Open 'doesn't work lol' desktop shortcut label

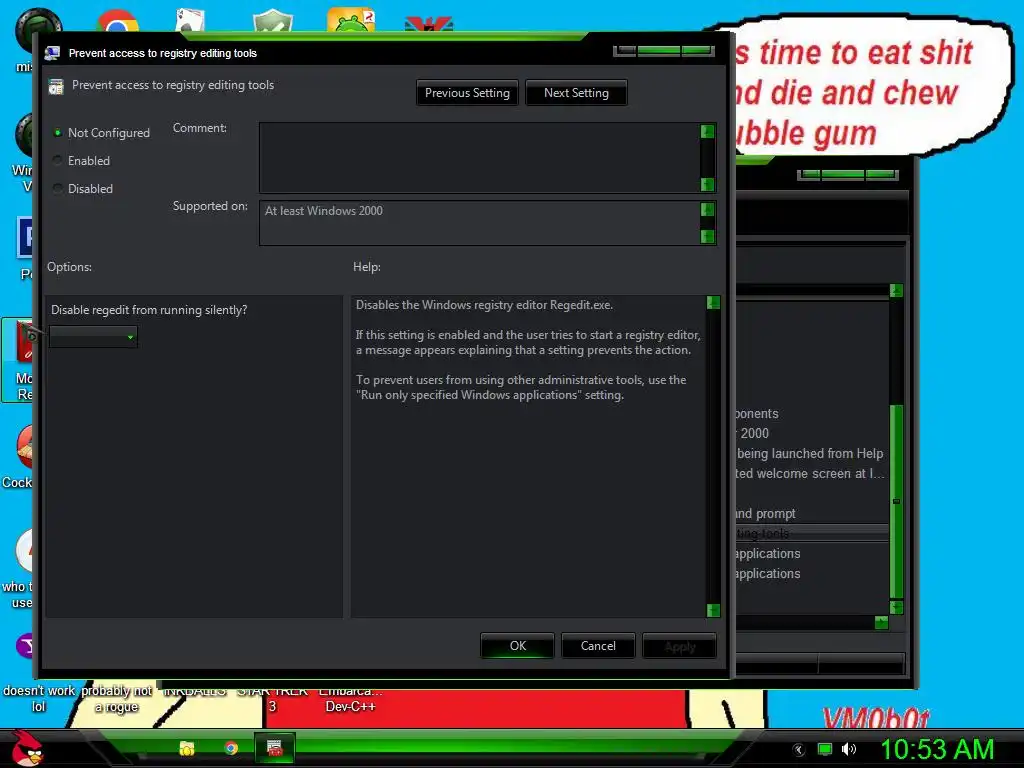pyautogui.click(x=39, y=698)
